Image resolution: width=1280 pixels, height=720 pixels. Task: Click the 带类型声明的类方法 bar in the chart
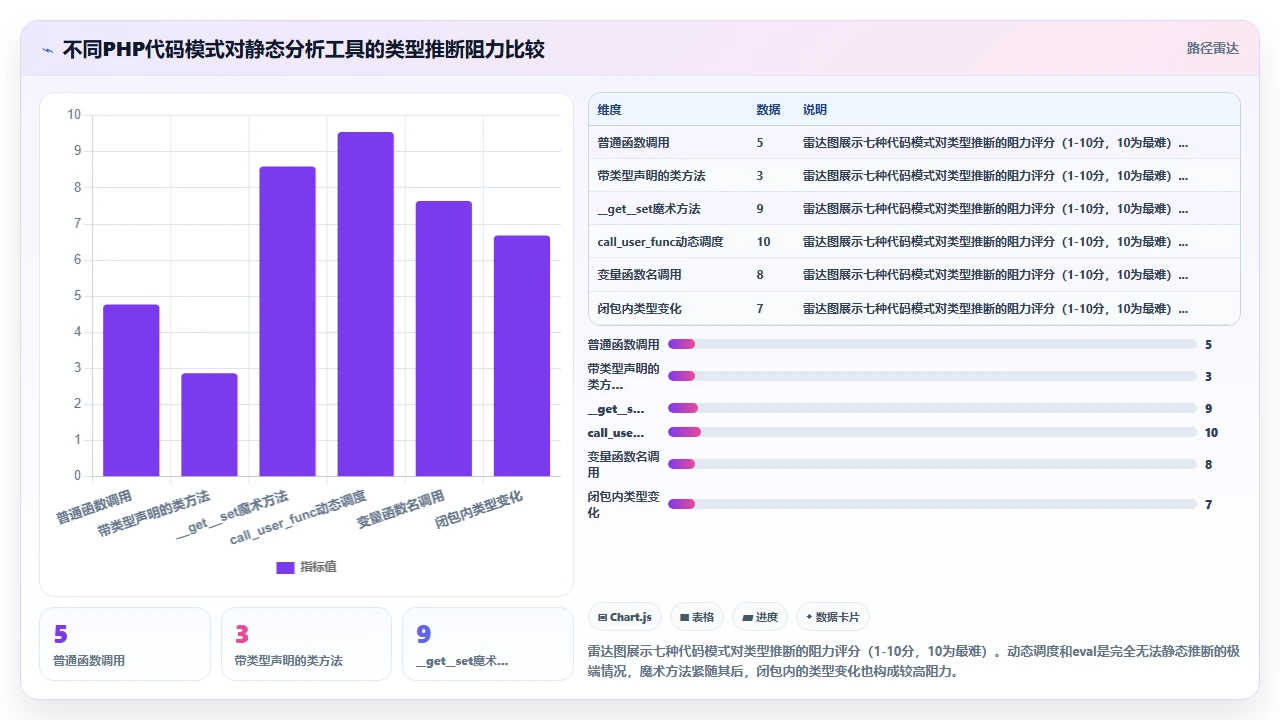(209, 424)
